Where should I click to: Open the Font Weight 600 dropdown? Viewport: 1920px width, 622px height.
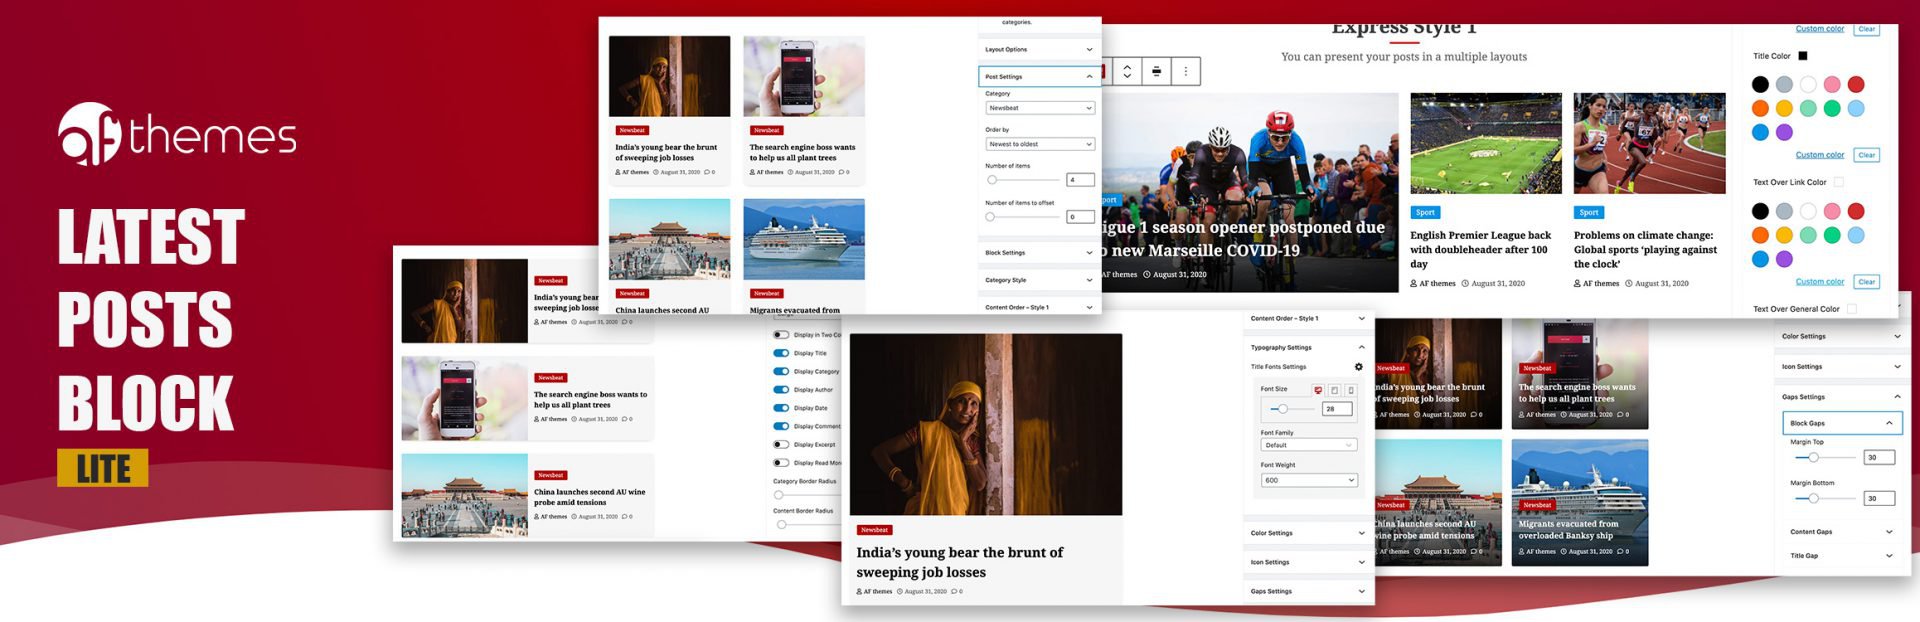tap(1308, 480)
